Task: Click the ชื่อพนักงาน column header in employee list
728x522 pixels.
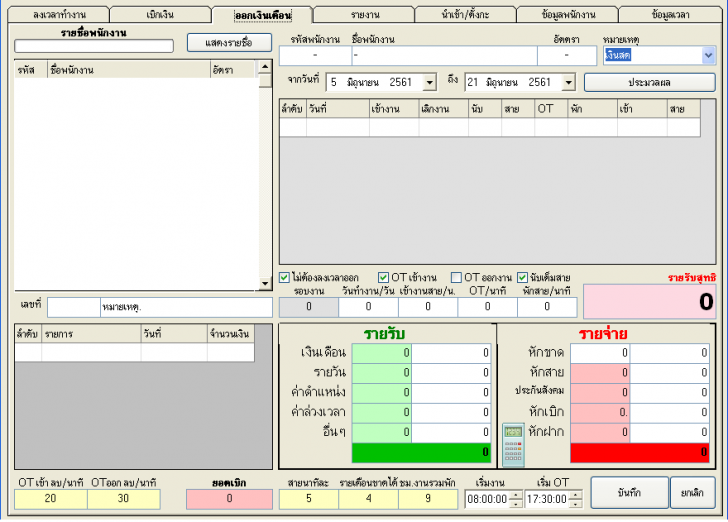Action: (129, 70)
